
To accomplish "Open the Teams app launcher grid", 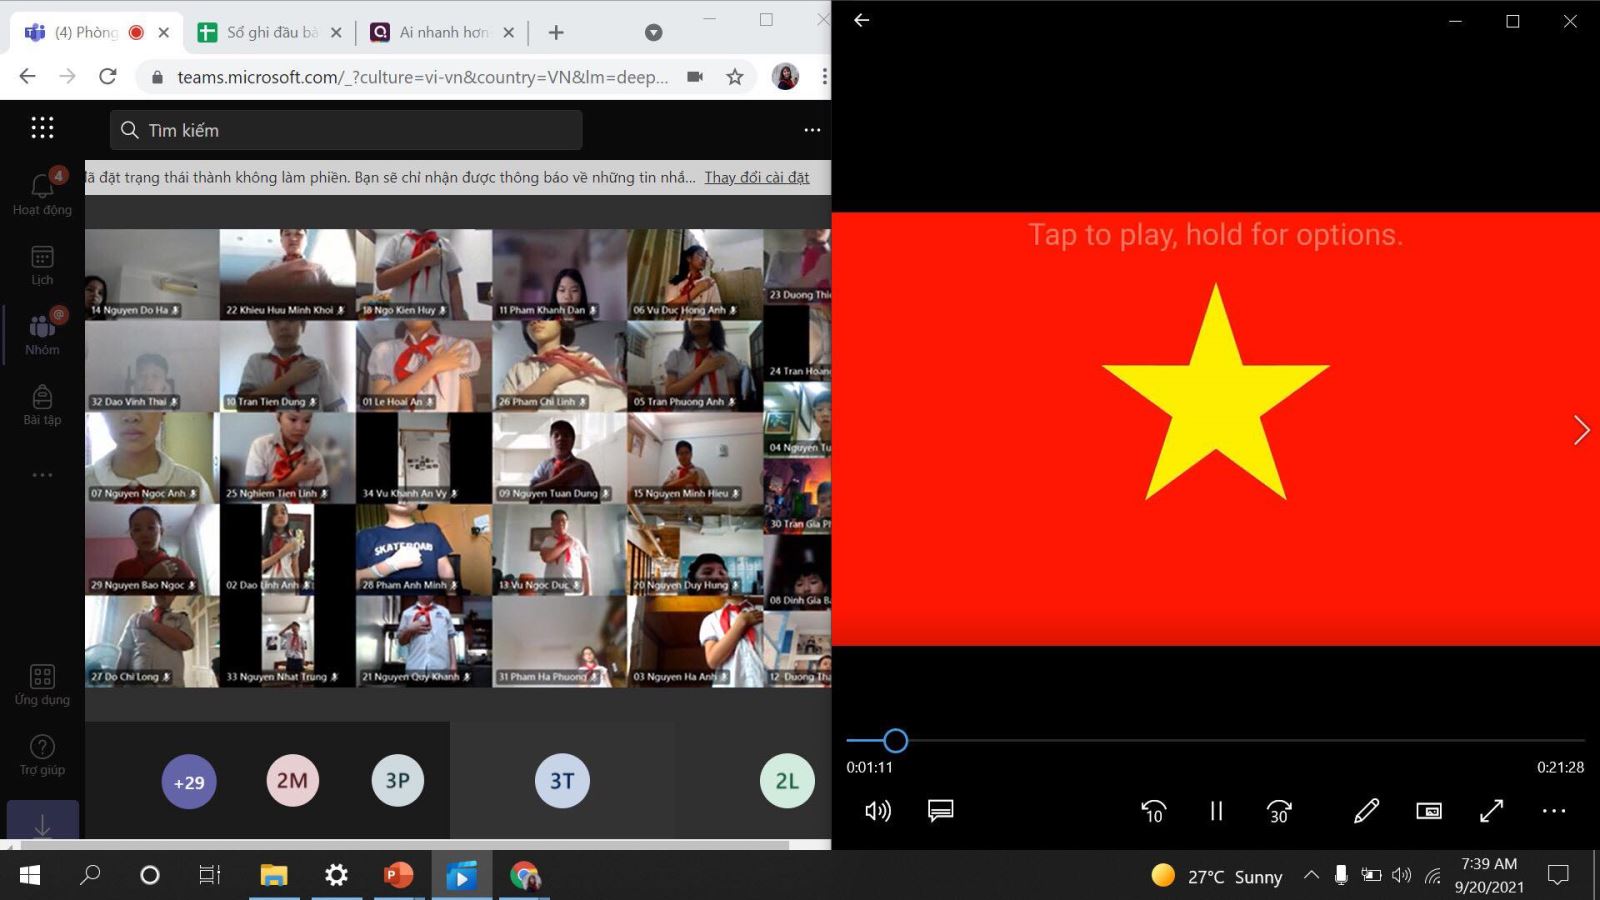I will [42, 128].
